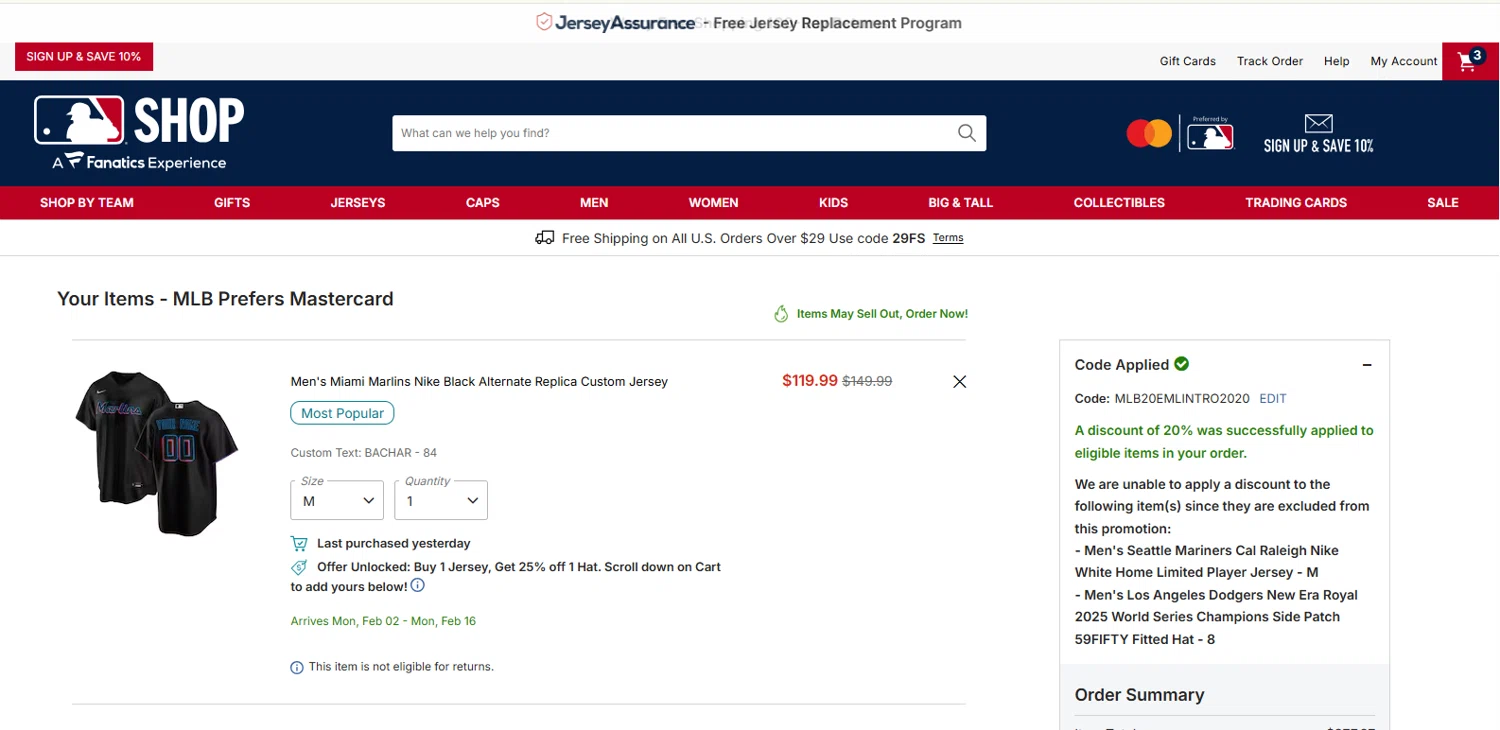Open Gift Cards link

tap(1188, 61)
